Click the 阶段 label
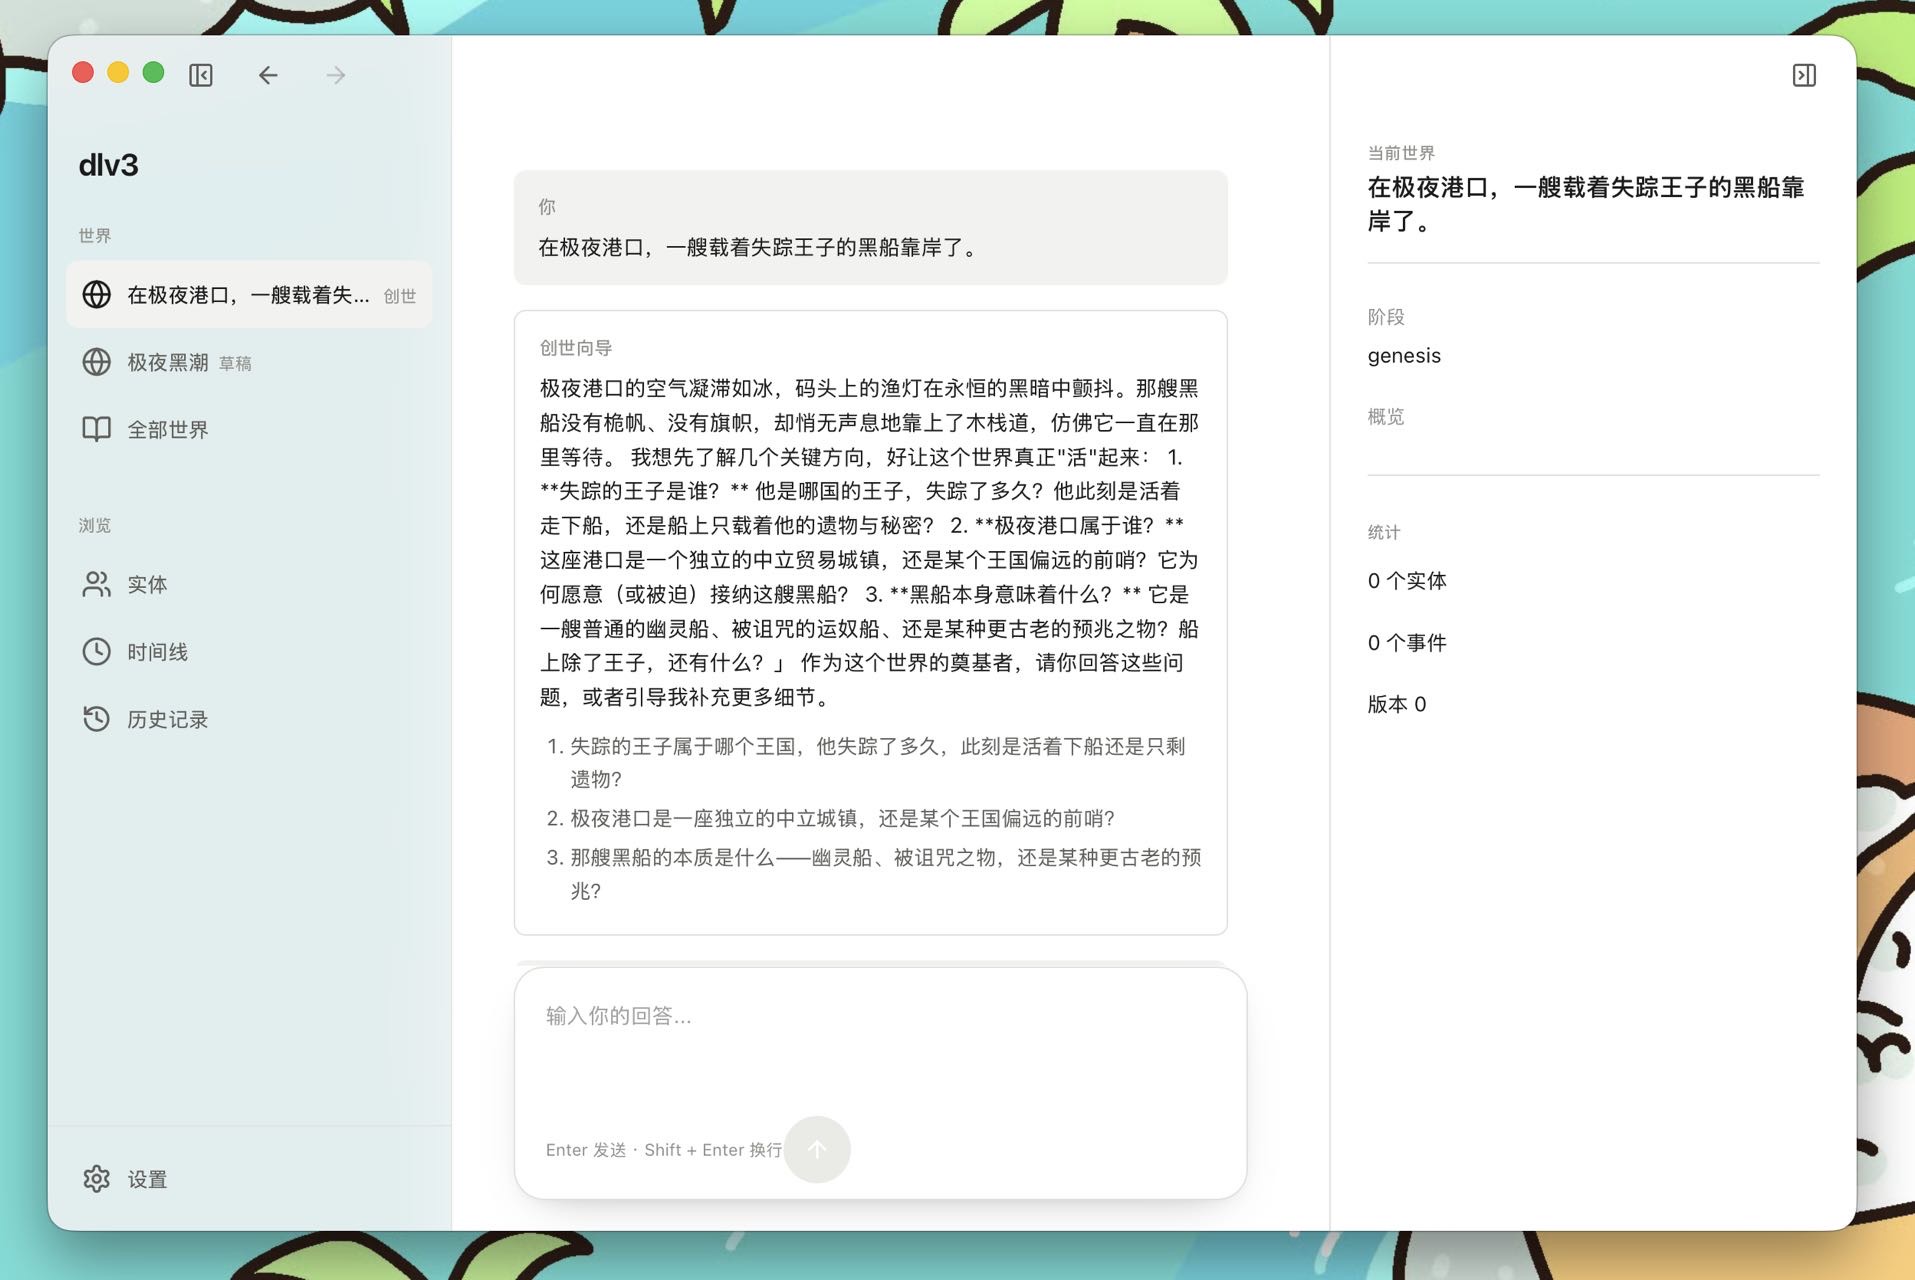This screenshot has height=1280, width=1915. [x=1386, y=317]
